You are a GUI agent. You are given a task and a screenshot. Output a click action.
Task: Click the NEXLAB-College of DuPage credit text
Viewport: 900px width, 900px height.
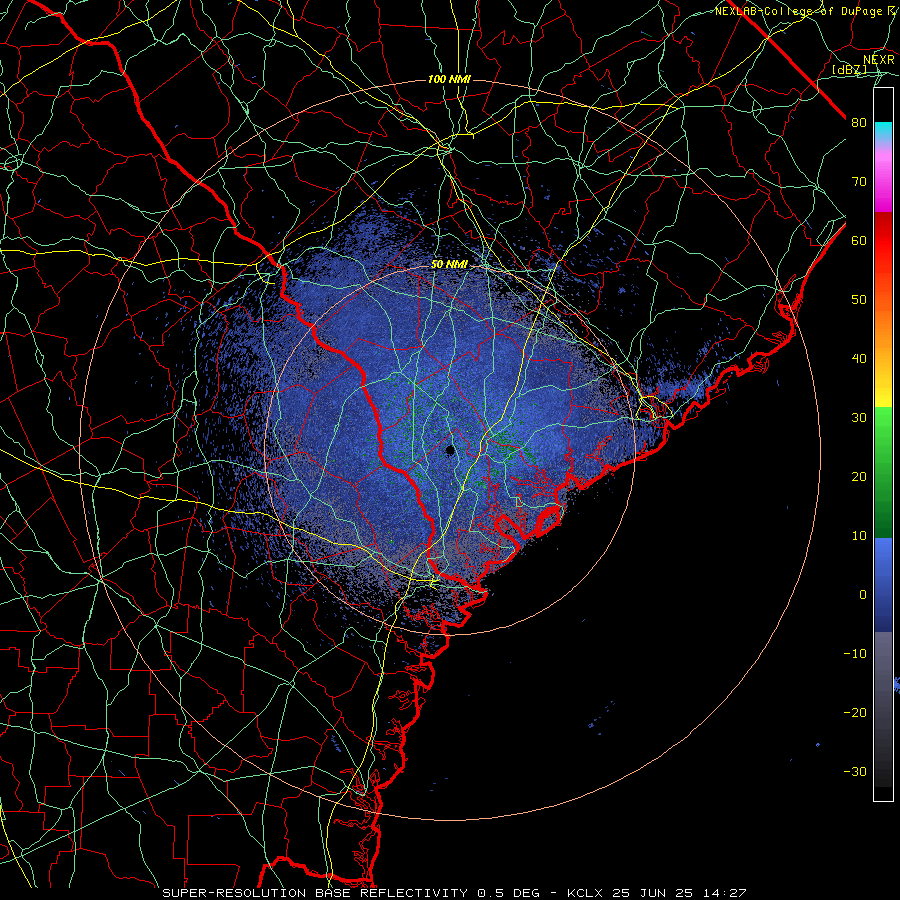(799, 11)
